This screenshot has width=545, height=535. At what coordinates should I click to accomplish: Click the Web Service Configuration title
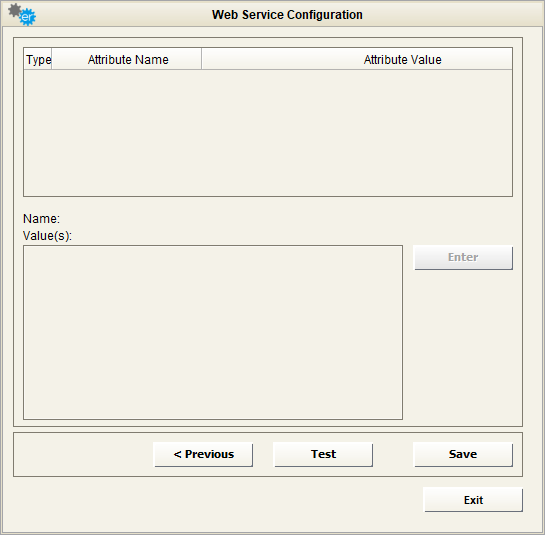(x=287, y=15)
